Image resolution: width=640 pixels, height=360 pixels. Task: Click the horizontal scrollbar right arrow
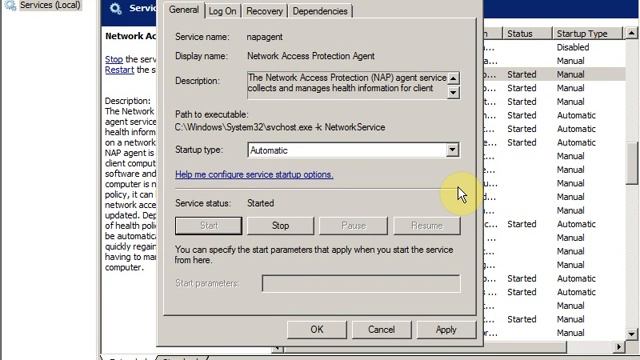(619, 347)
